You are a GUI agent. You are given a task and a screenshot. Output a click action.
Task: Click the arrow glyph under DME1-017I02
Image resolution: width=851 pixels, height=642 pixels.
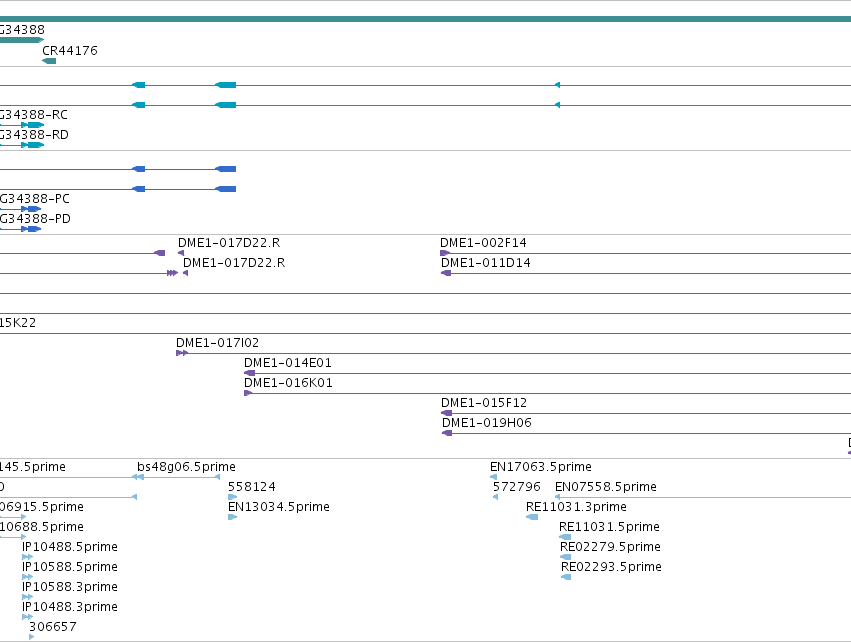182,353
